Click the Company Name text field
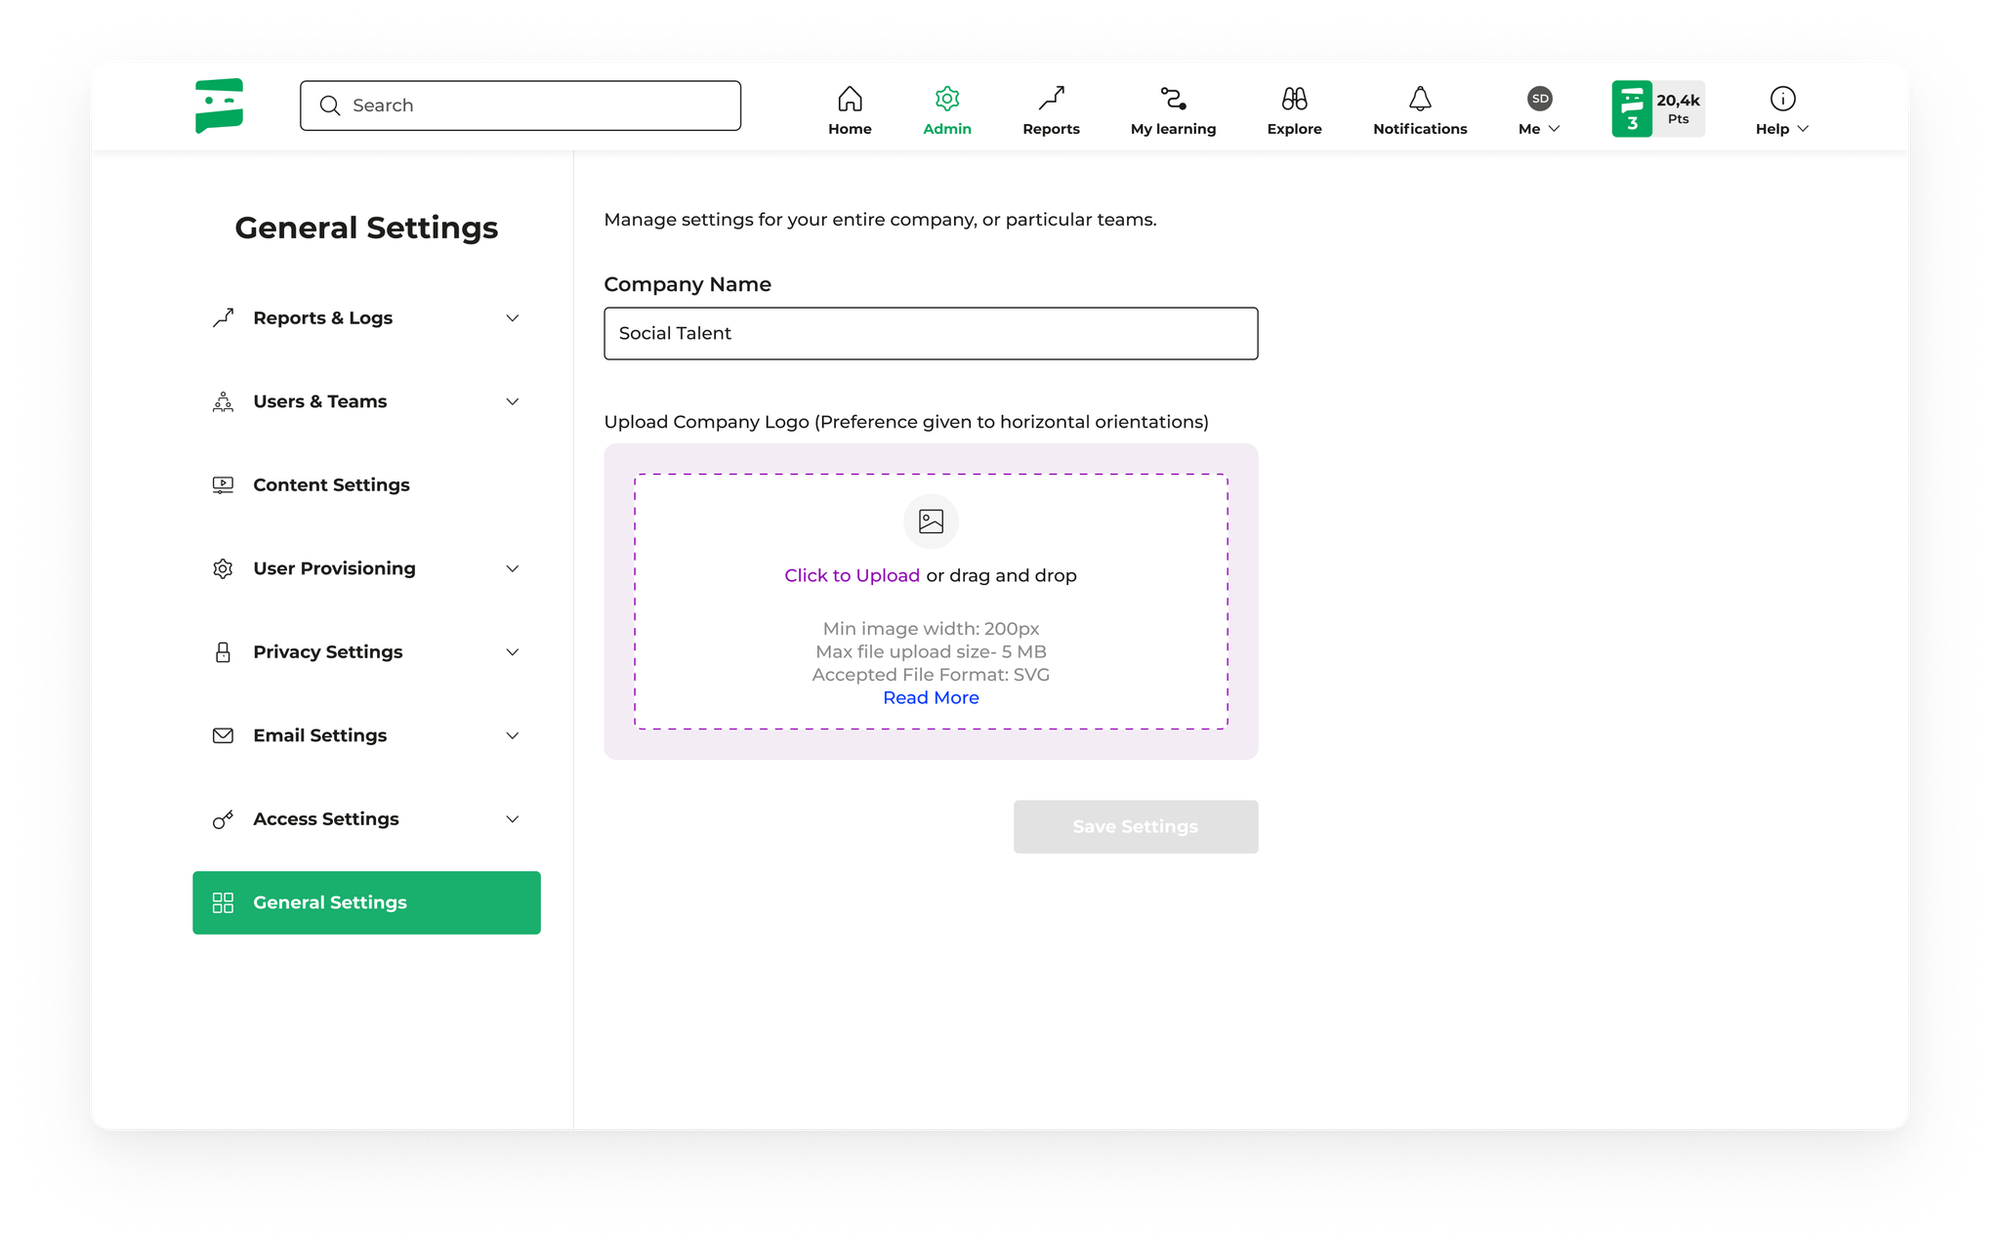Screen dimensions: 2000x1251 (931, 333)
